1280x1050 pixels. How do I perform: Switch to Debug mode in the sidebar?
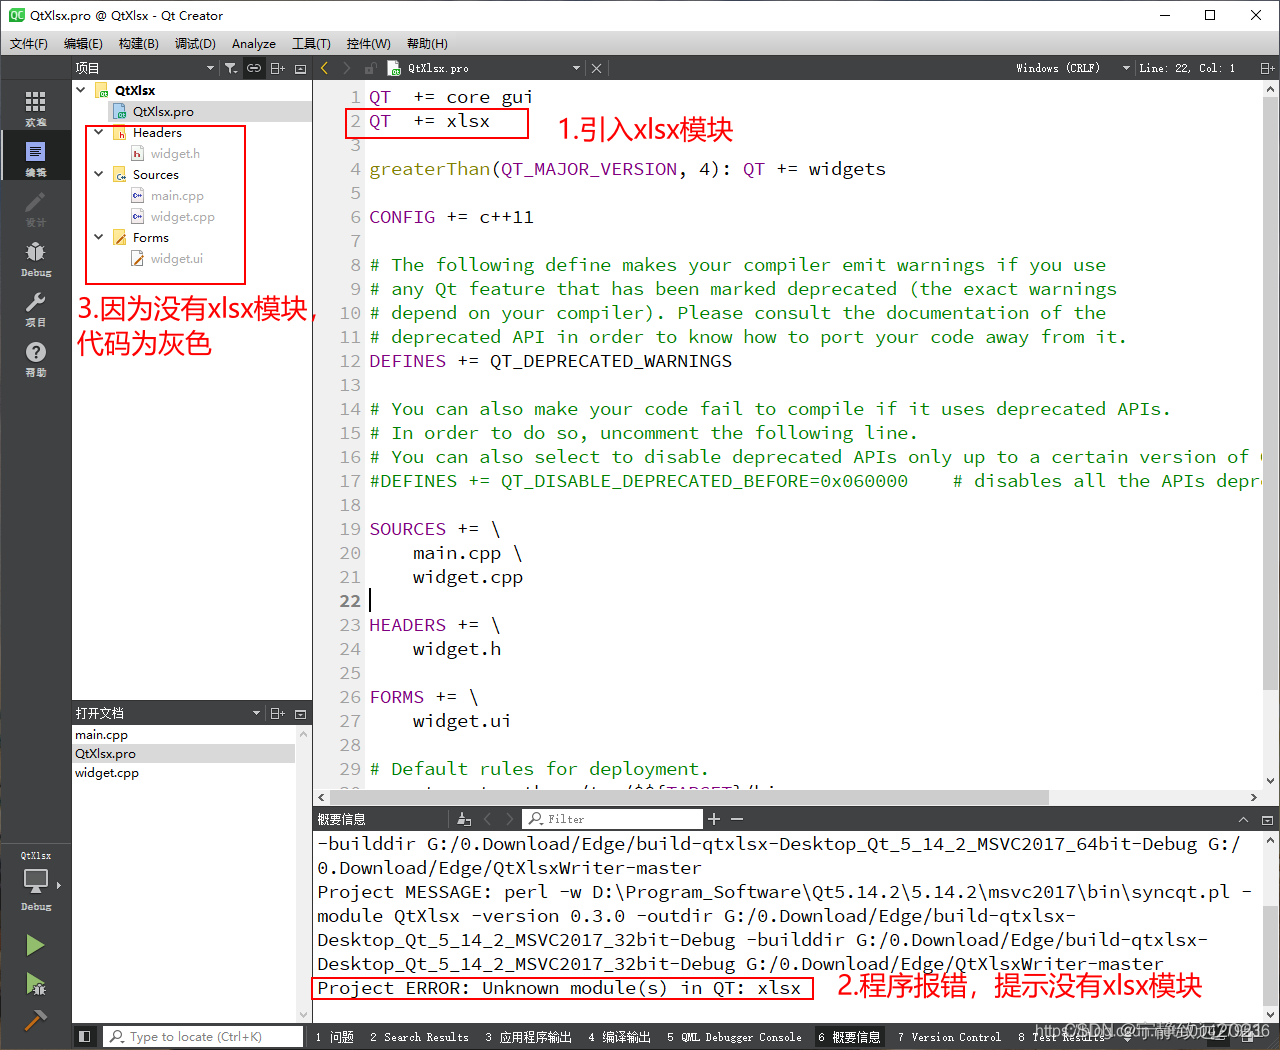point(35,257)
